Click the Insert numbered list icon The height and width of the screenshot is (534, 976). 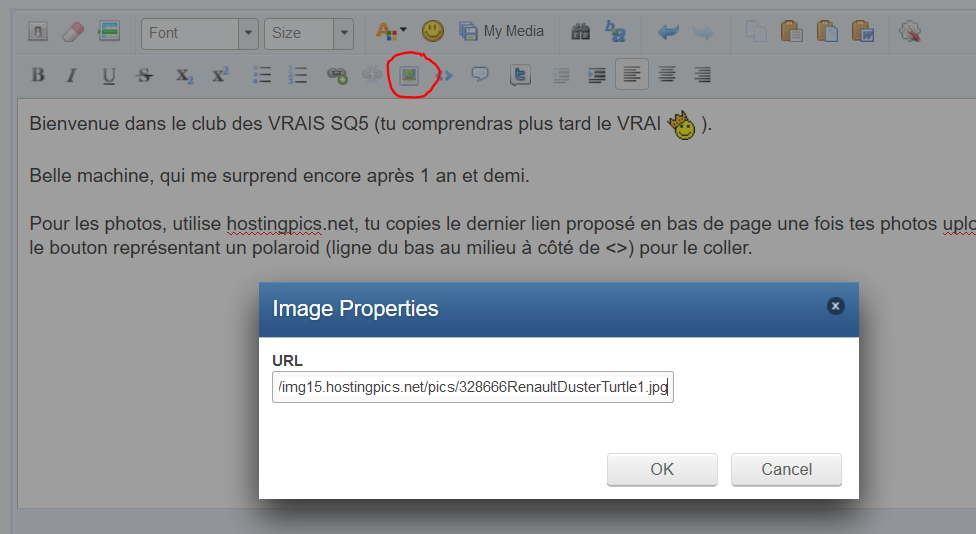click(x=297, y=75)
